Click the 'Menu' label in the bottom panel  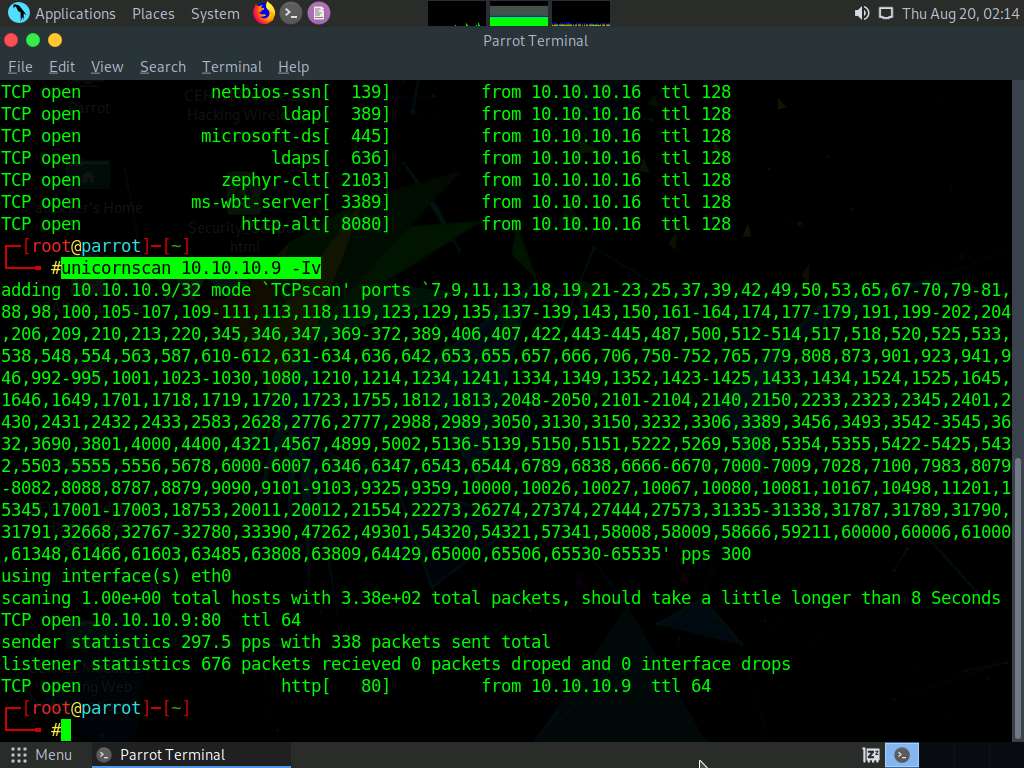[54, 755]
